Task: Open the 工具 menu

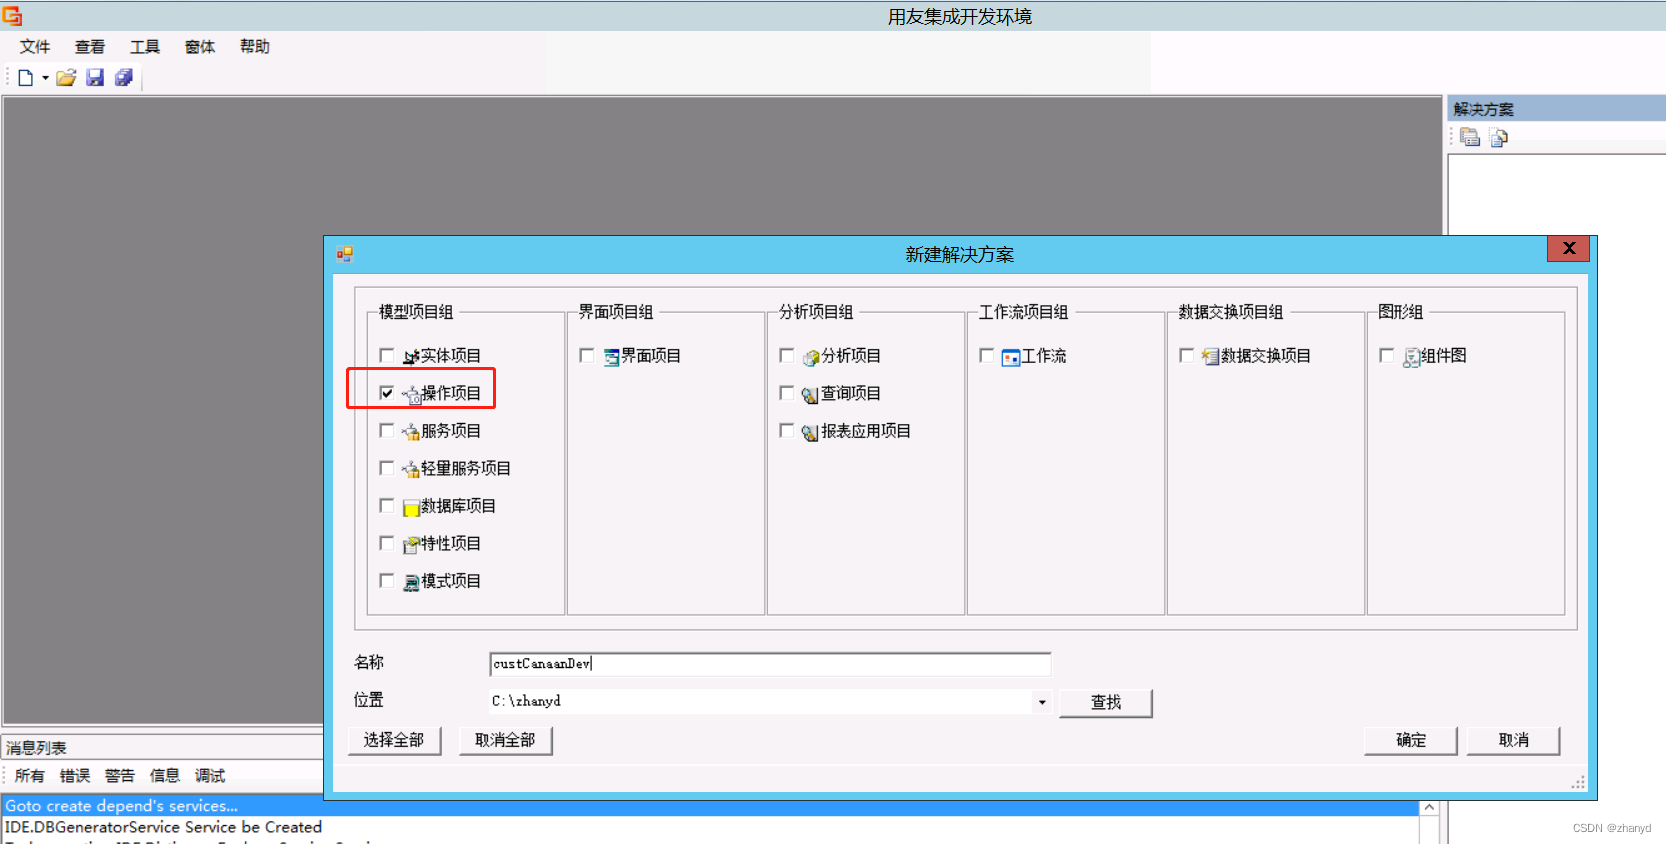Action: 145,47
